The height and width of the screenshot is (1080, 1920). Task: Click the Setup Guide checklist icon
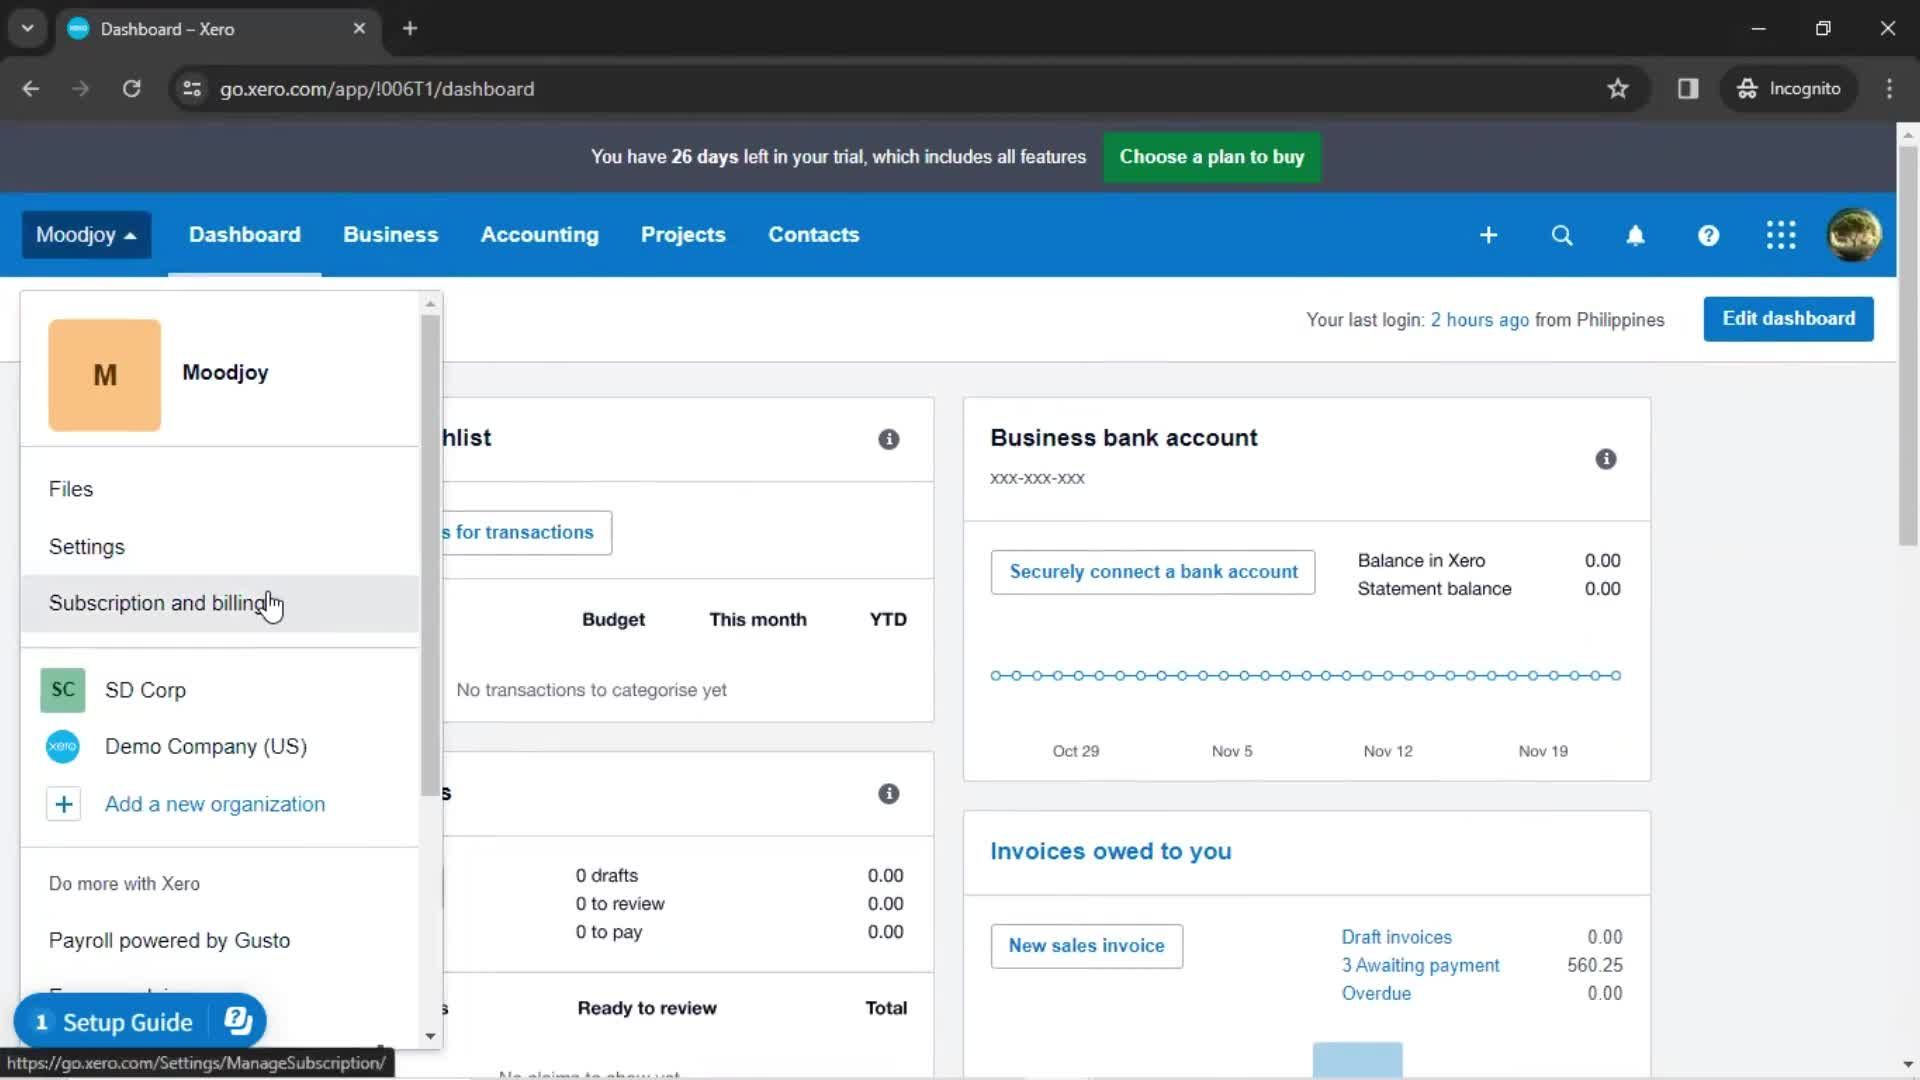tap(238, 1021)
